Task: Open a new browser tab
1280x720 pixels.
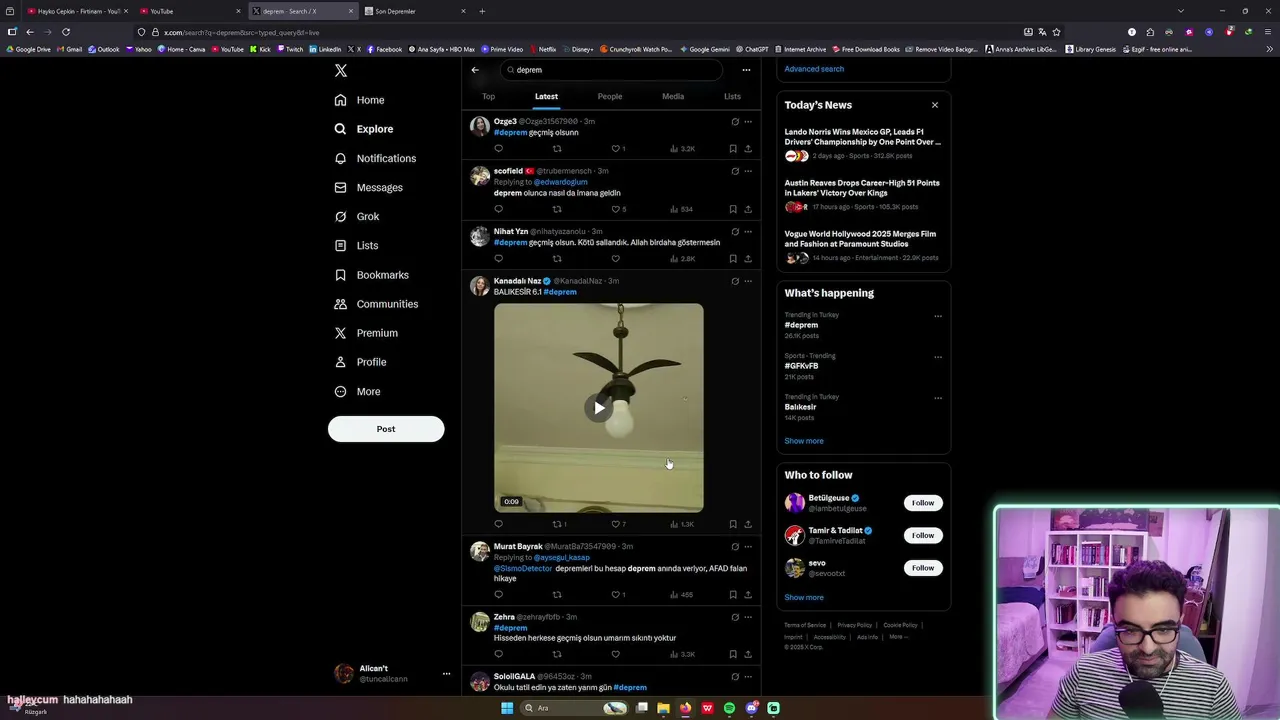Action: pyautogui.click(x=482, y=11)
